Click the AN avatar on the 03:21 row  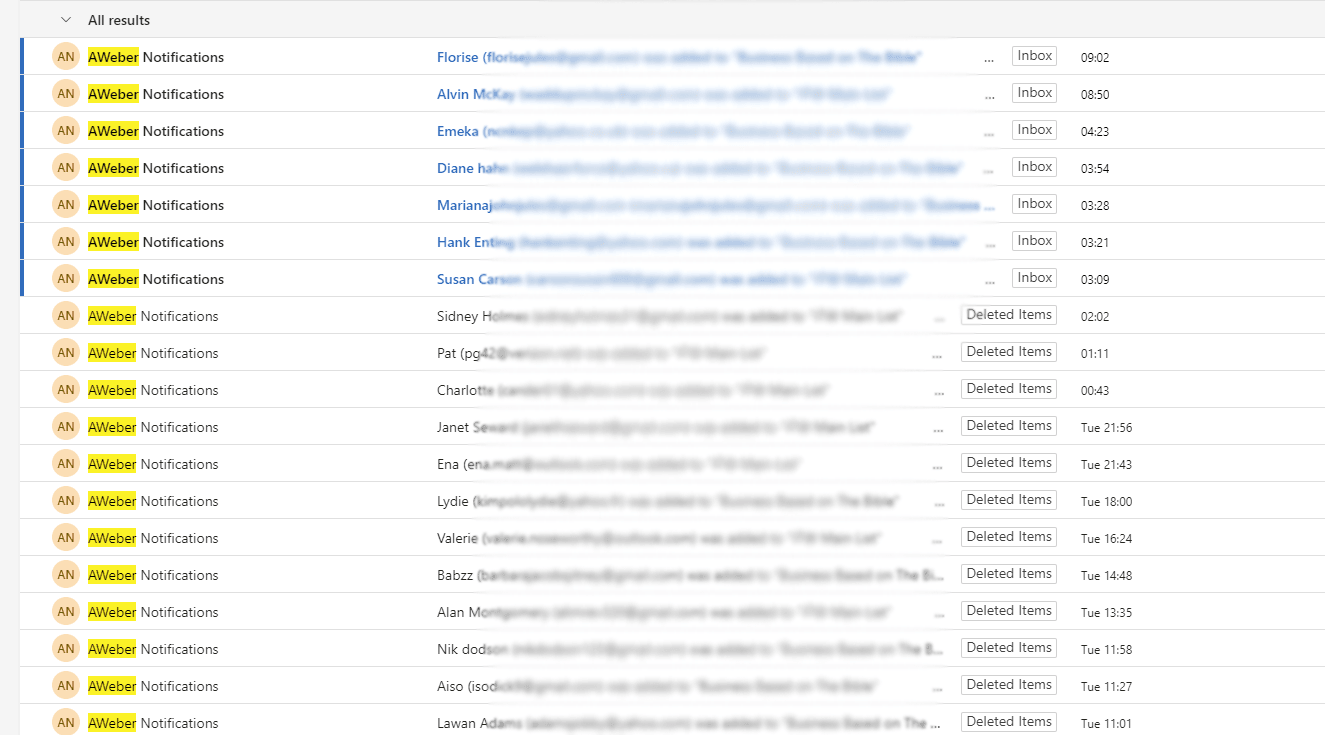click(66, 242)
